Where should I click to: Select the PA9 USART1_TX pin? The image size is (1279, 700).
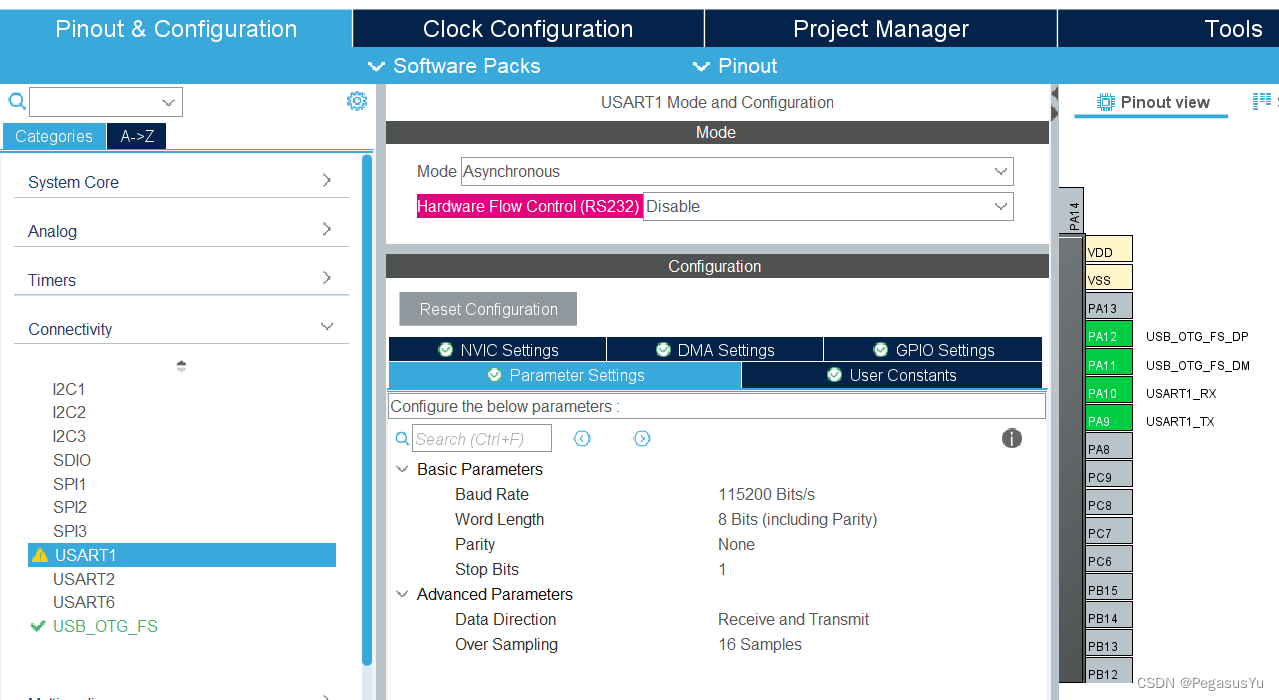click(1108, 421)
